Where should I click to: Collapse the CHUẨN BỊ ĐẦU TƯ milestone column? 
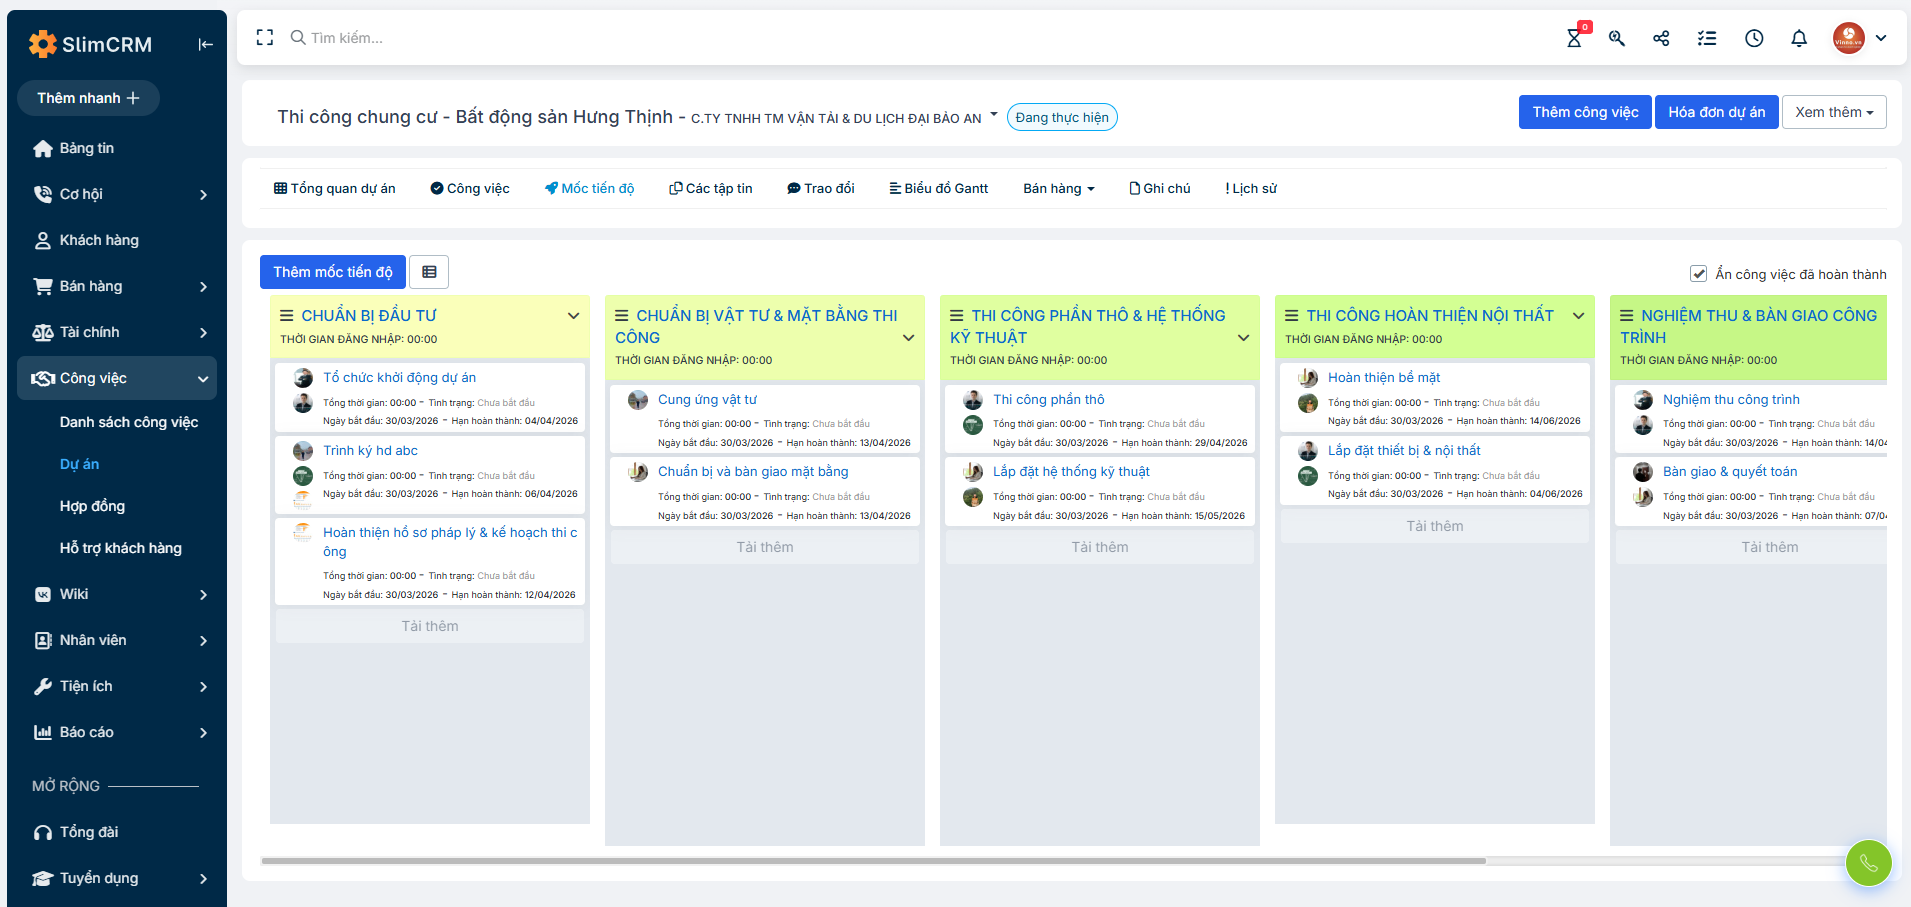573,316
